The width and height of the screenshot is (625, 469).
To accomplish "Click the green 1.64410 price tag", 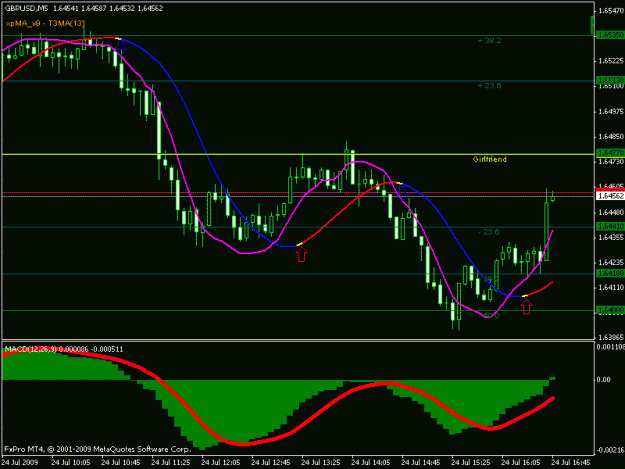I will (611, 226).
